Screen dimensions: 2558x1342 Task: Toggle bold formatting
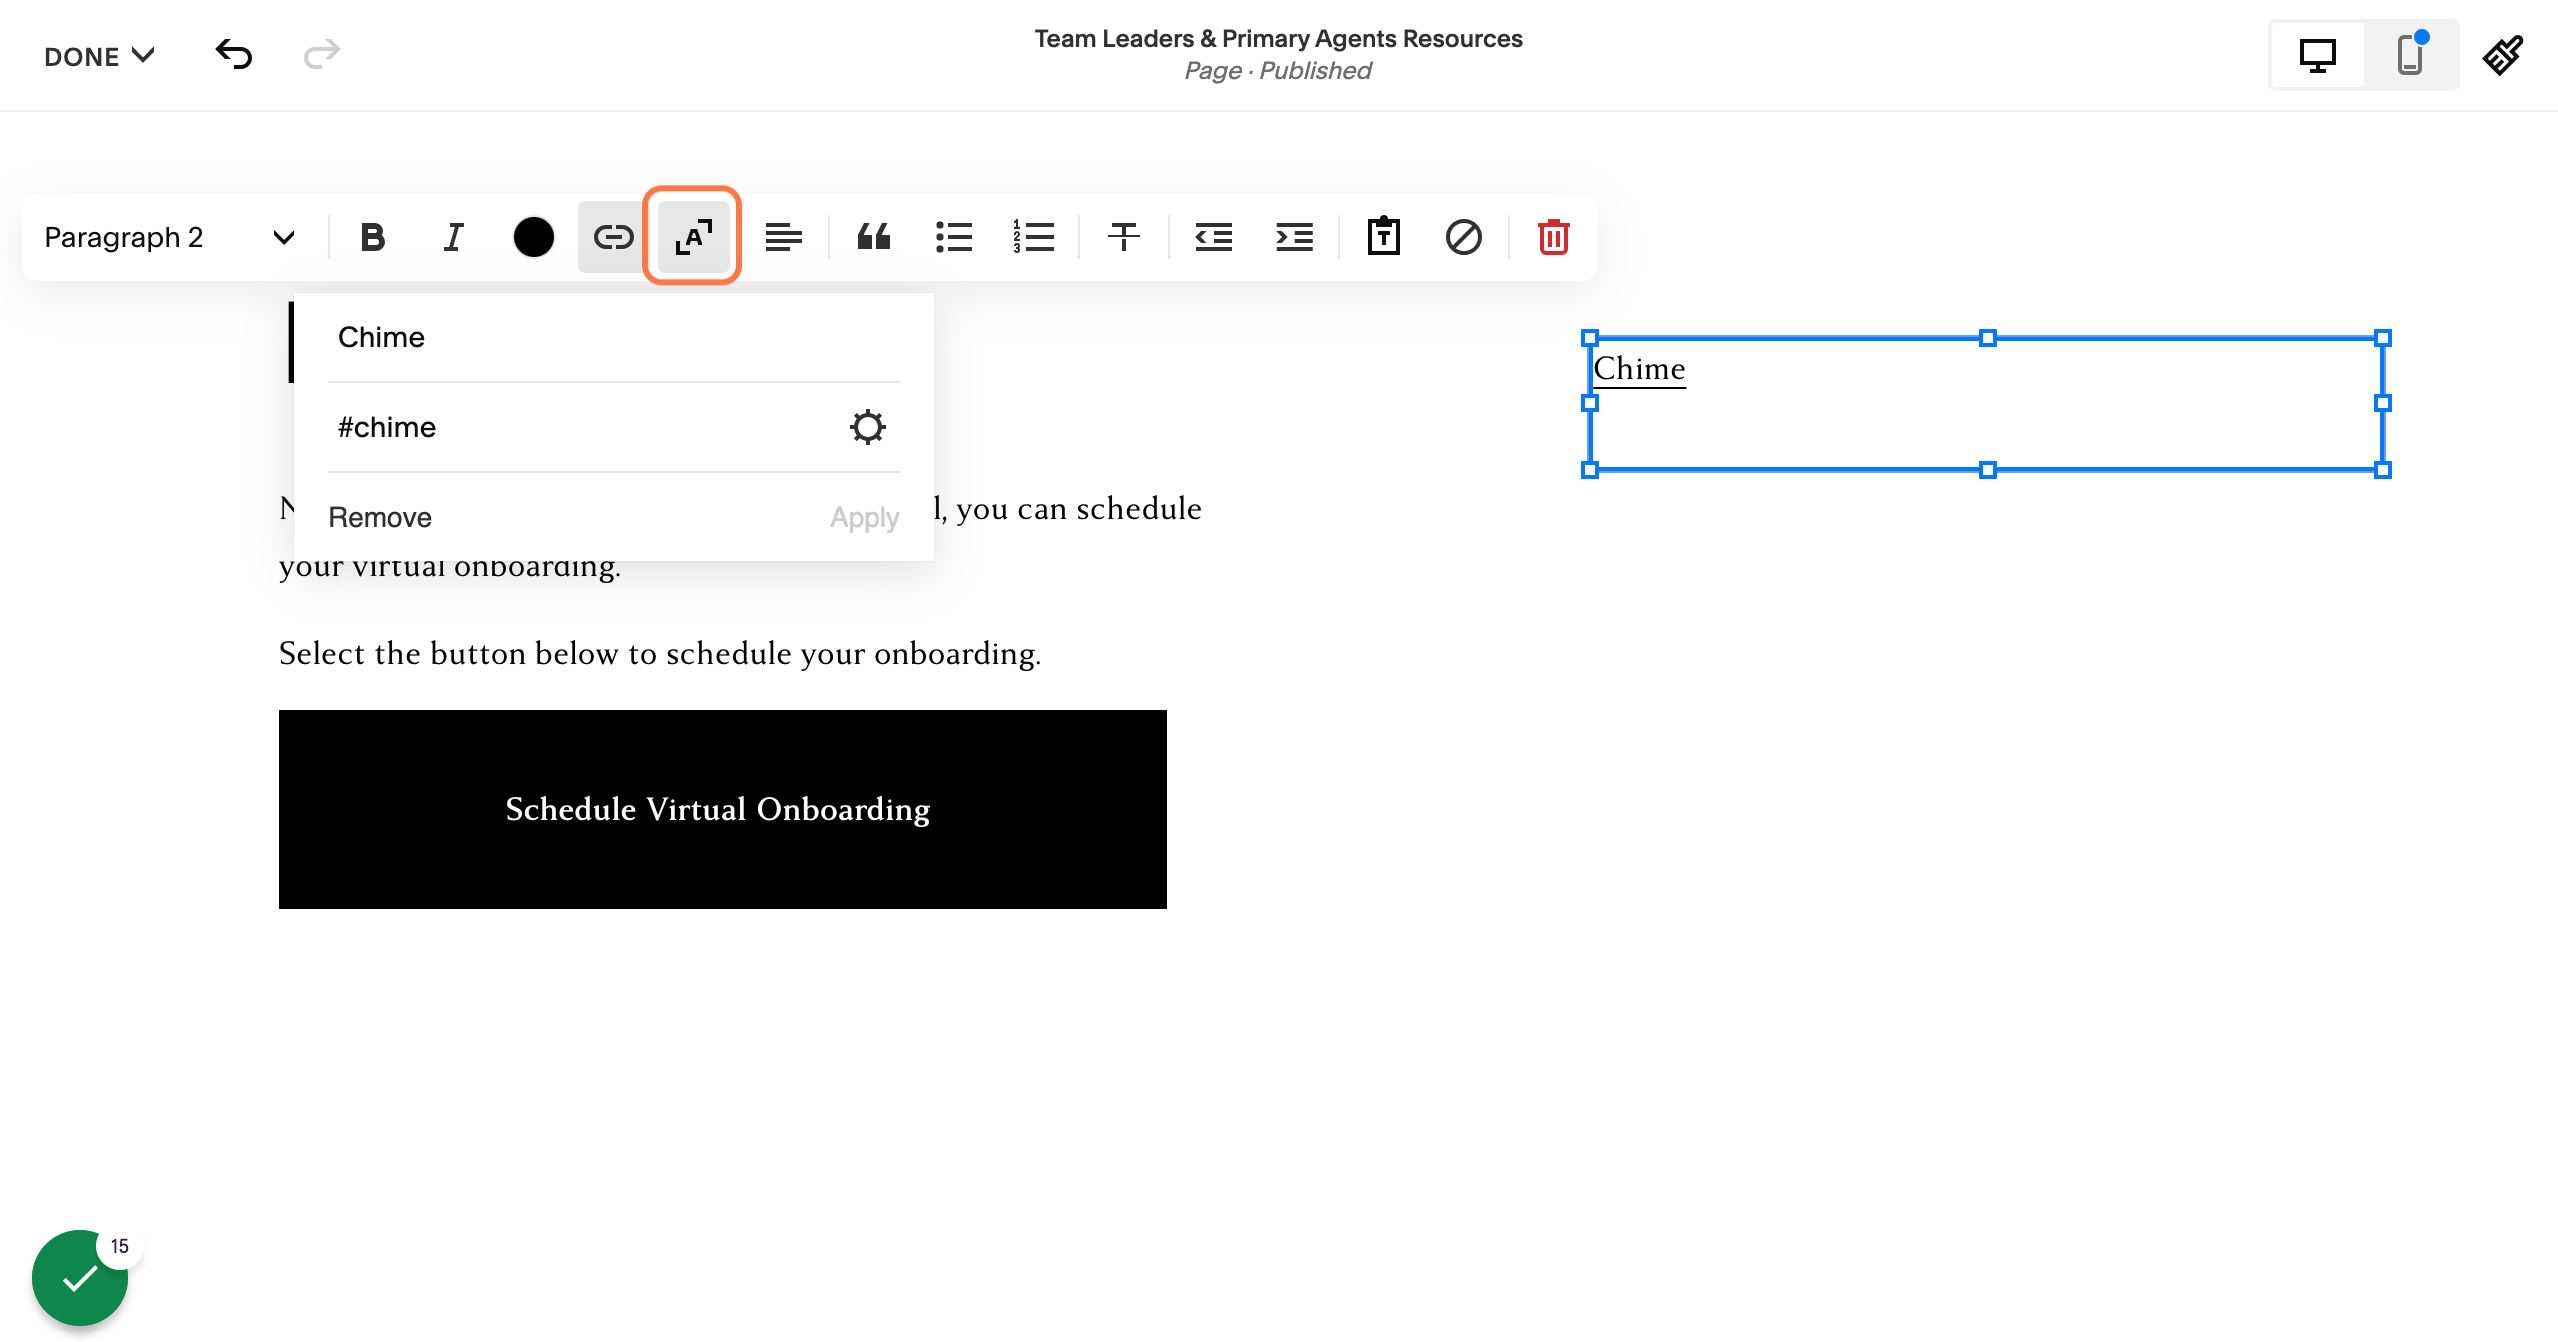pyautogui.click(x=373, y=237)
